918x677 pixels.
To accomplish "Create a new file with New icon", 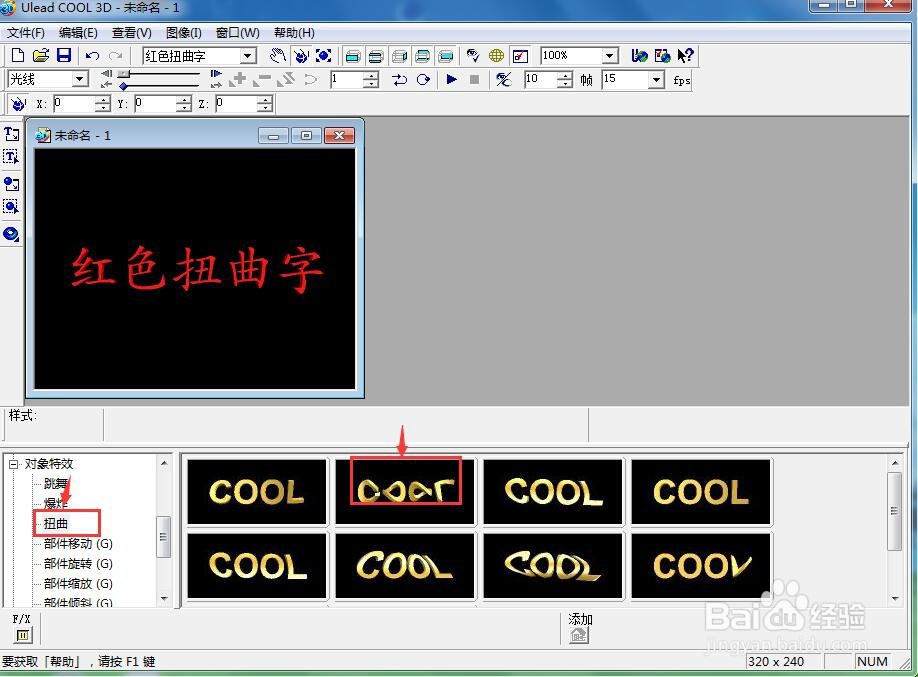I will 18,56.
